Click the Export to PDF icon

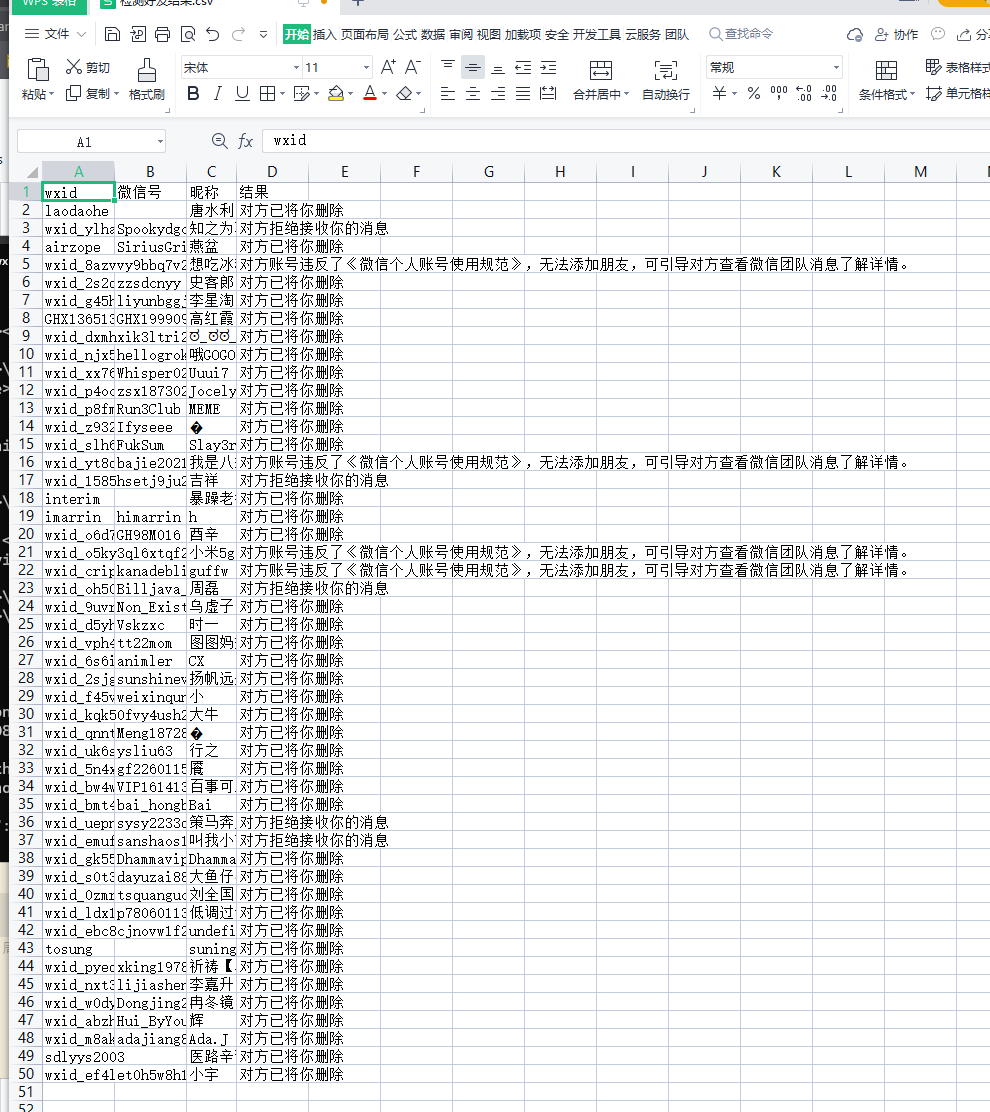click(x=138, y=34)
